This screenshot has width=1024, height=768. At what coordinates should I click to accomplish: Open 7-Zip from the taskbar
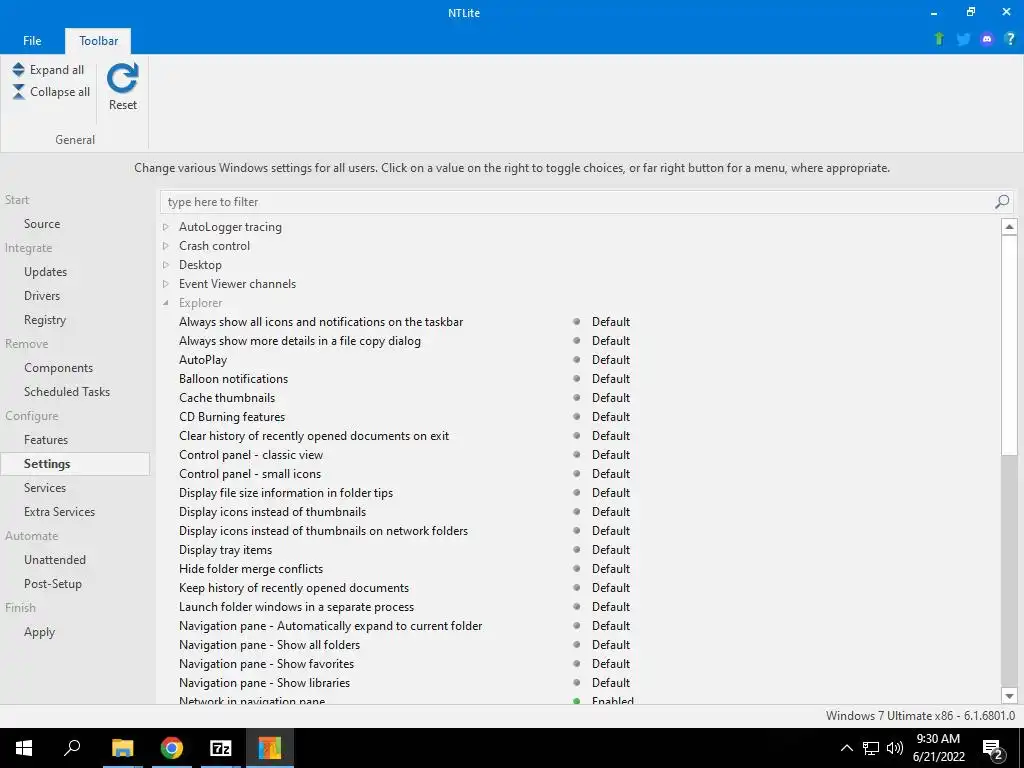[x=221, y=748]
